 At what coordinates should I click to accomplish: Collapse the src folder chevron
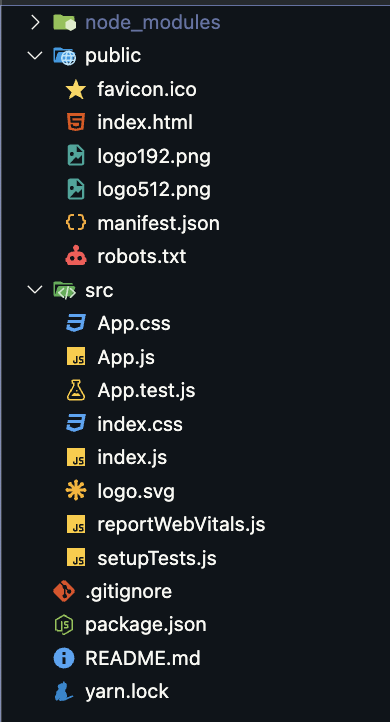pyautogui.click(x=35, y=290)
